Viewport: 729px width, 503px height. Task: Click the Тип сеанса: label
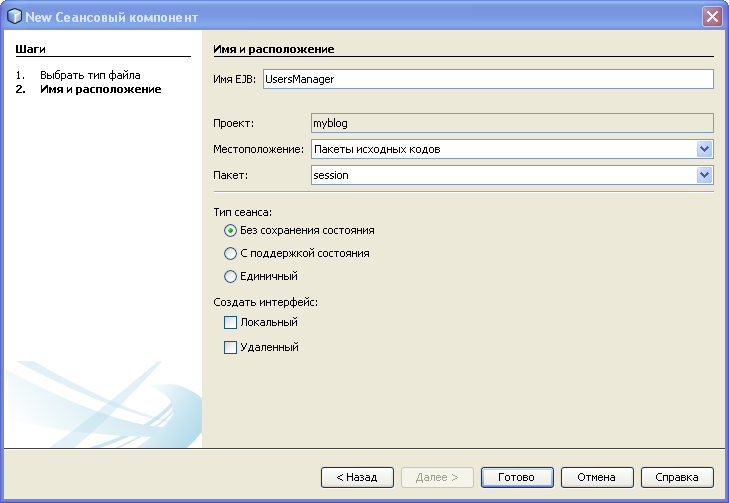tap(243, 212)
